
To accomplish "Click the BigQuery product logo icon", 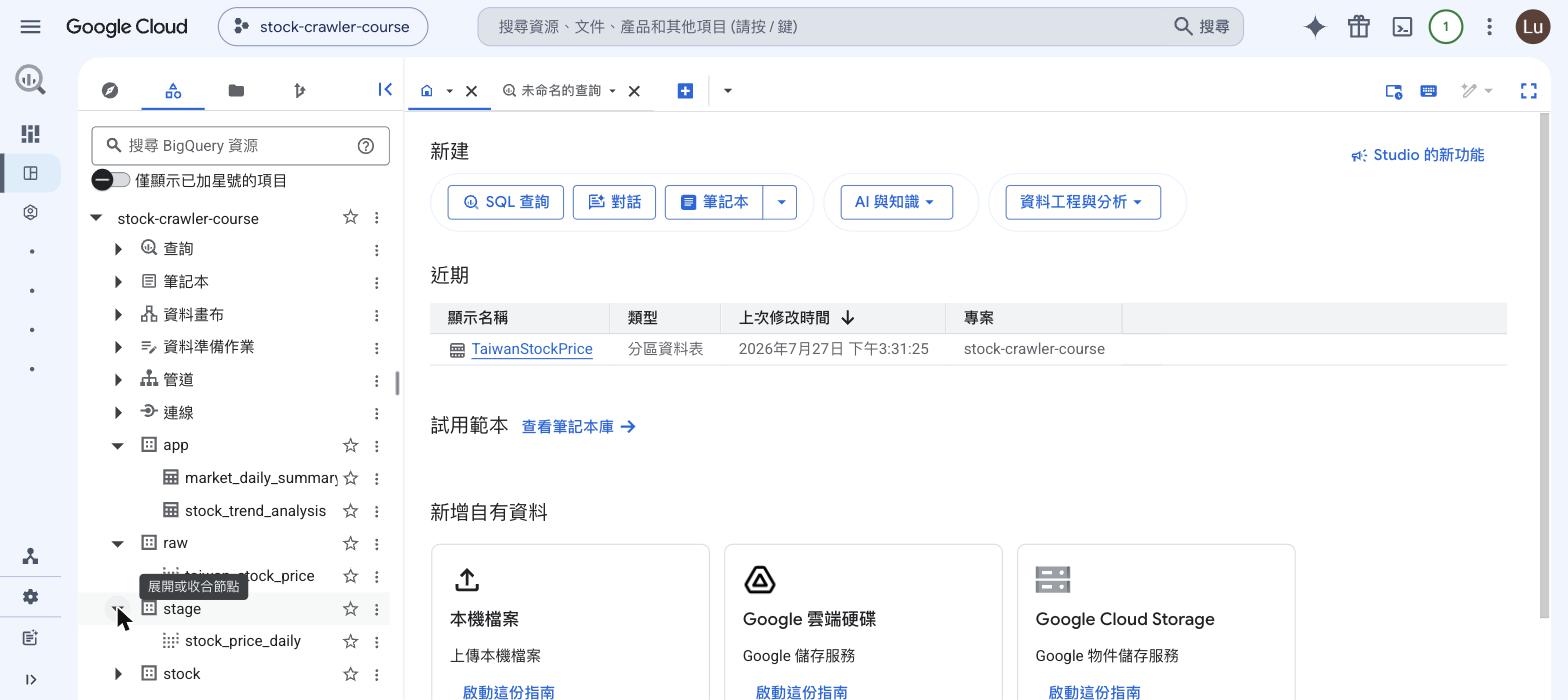I will click(x=30, y=80).
